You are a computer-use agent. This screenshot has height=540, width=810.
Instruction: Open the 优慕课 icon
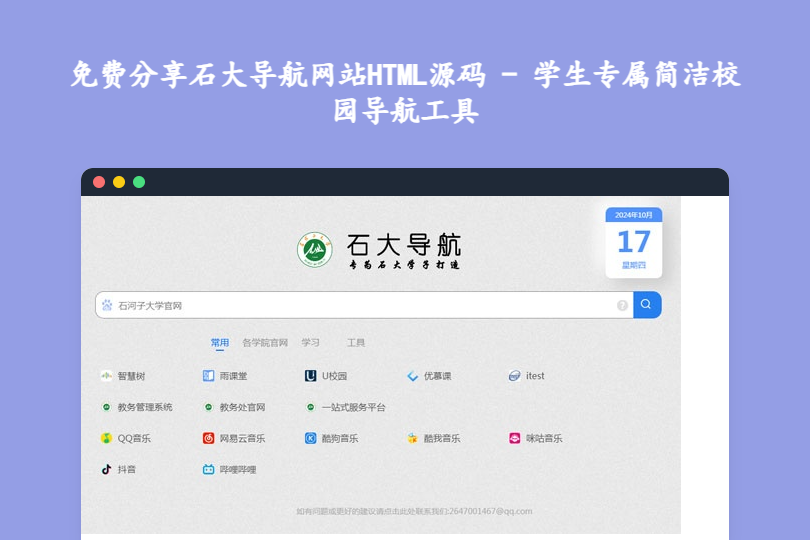coord(412,376)
